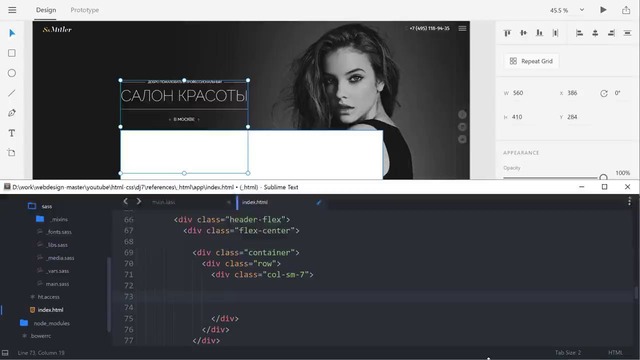Switch to the Prototype tab

84,10
